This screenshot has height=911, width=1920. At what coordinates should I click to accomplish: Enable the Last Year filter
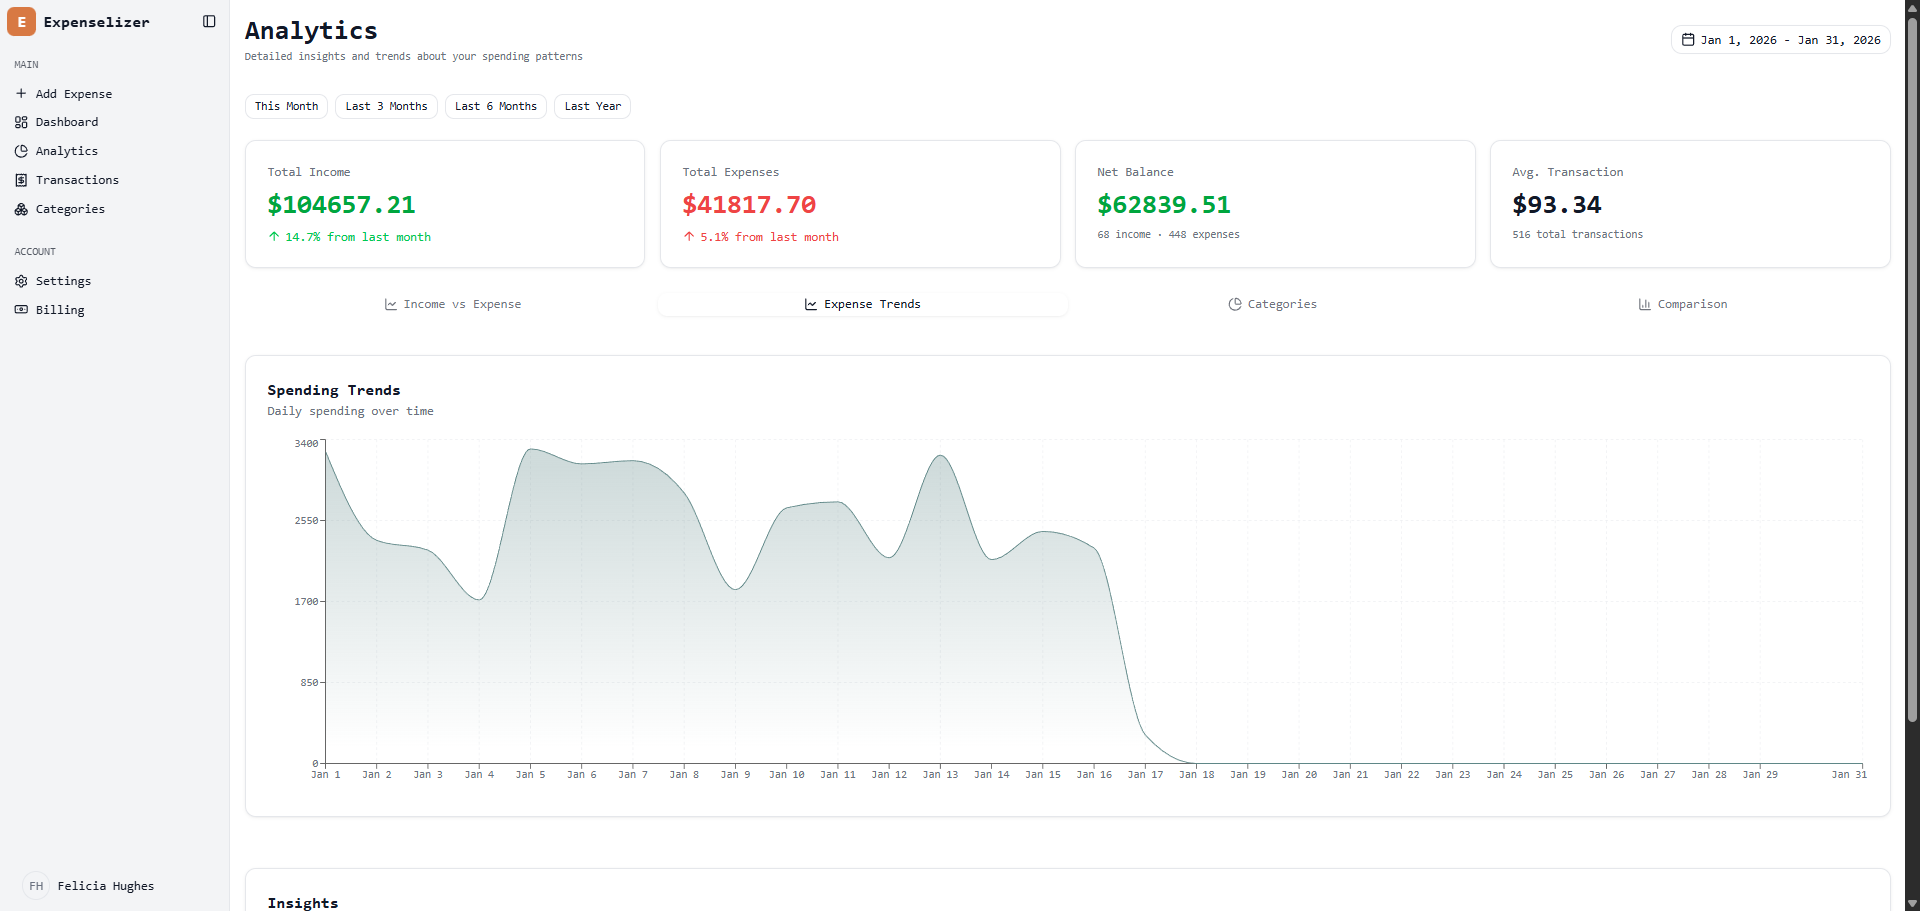pos(592,106)
